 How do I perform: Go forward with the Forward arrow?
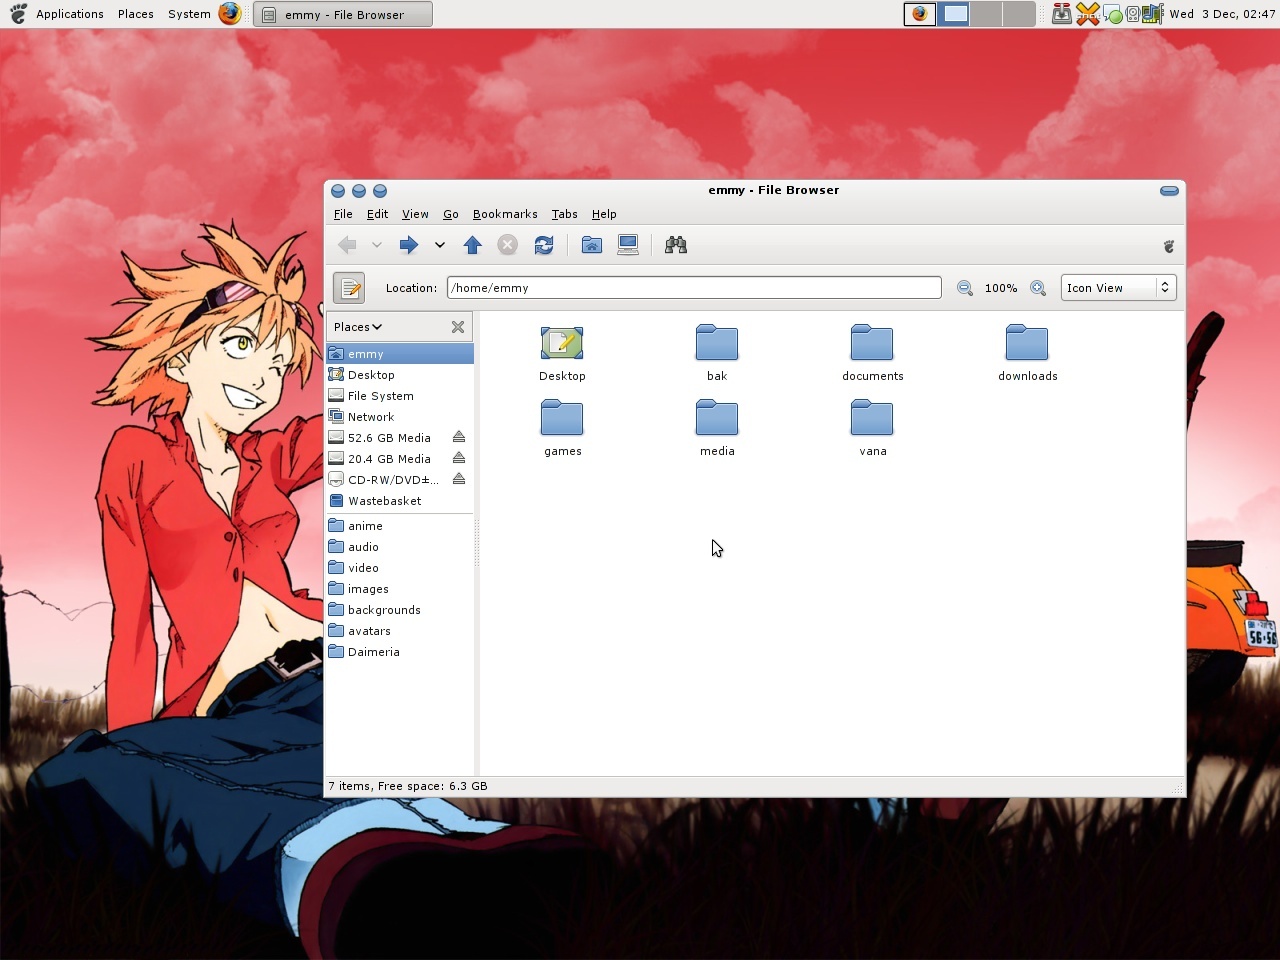408,245
